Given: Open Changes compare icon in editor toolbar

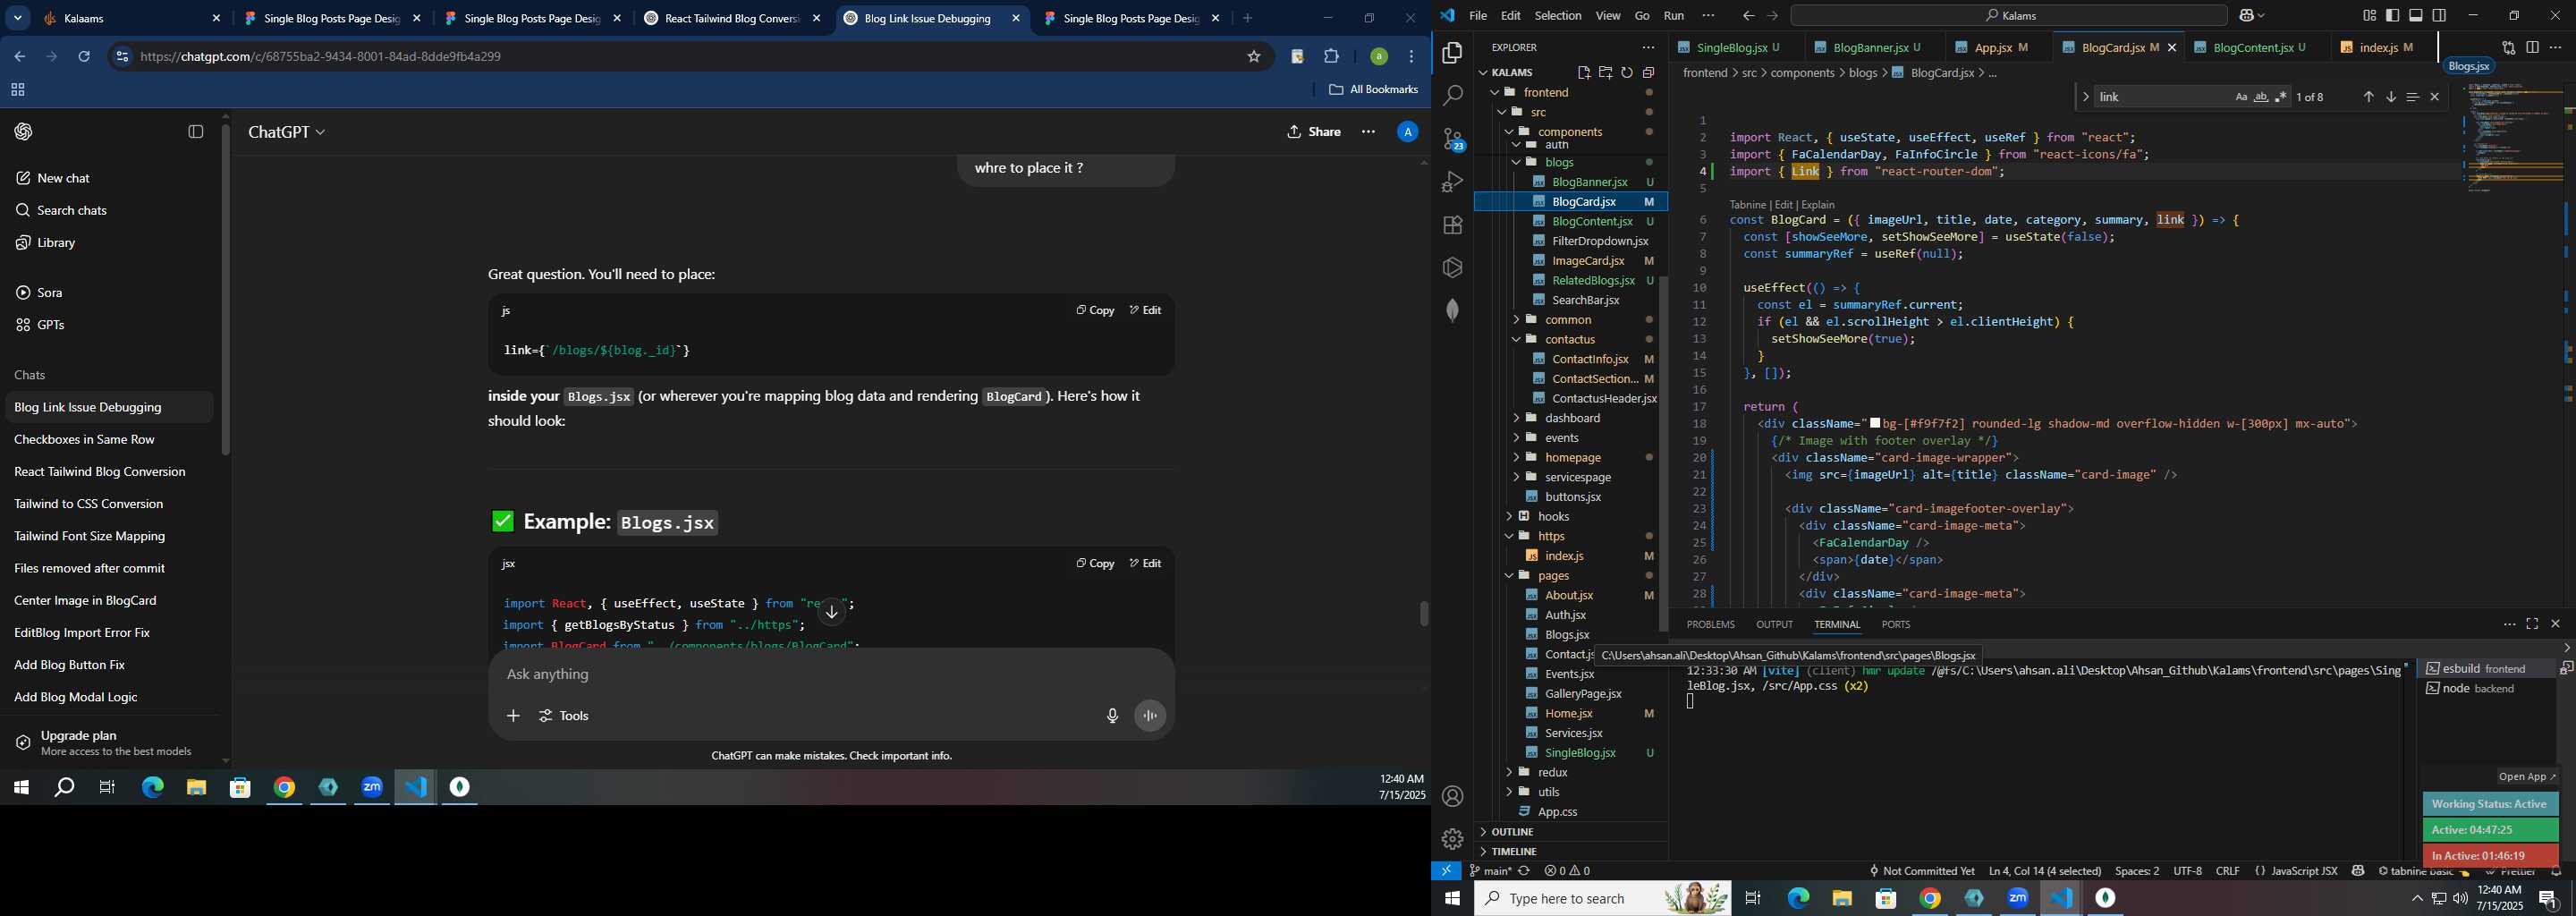Looking at the screenshot, I should [2508, 48].
